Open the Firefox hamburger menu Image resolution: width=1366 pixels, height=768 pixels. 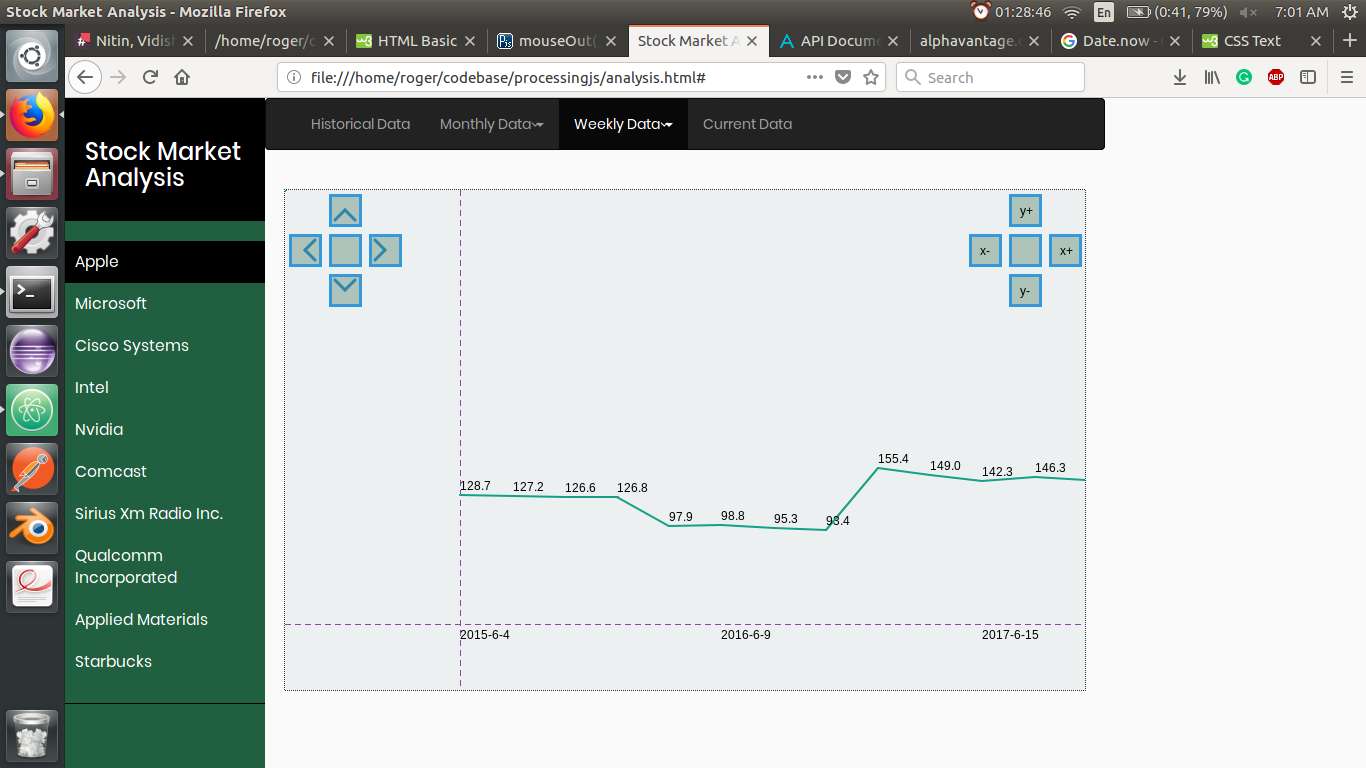coord(1346,77)
